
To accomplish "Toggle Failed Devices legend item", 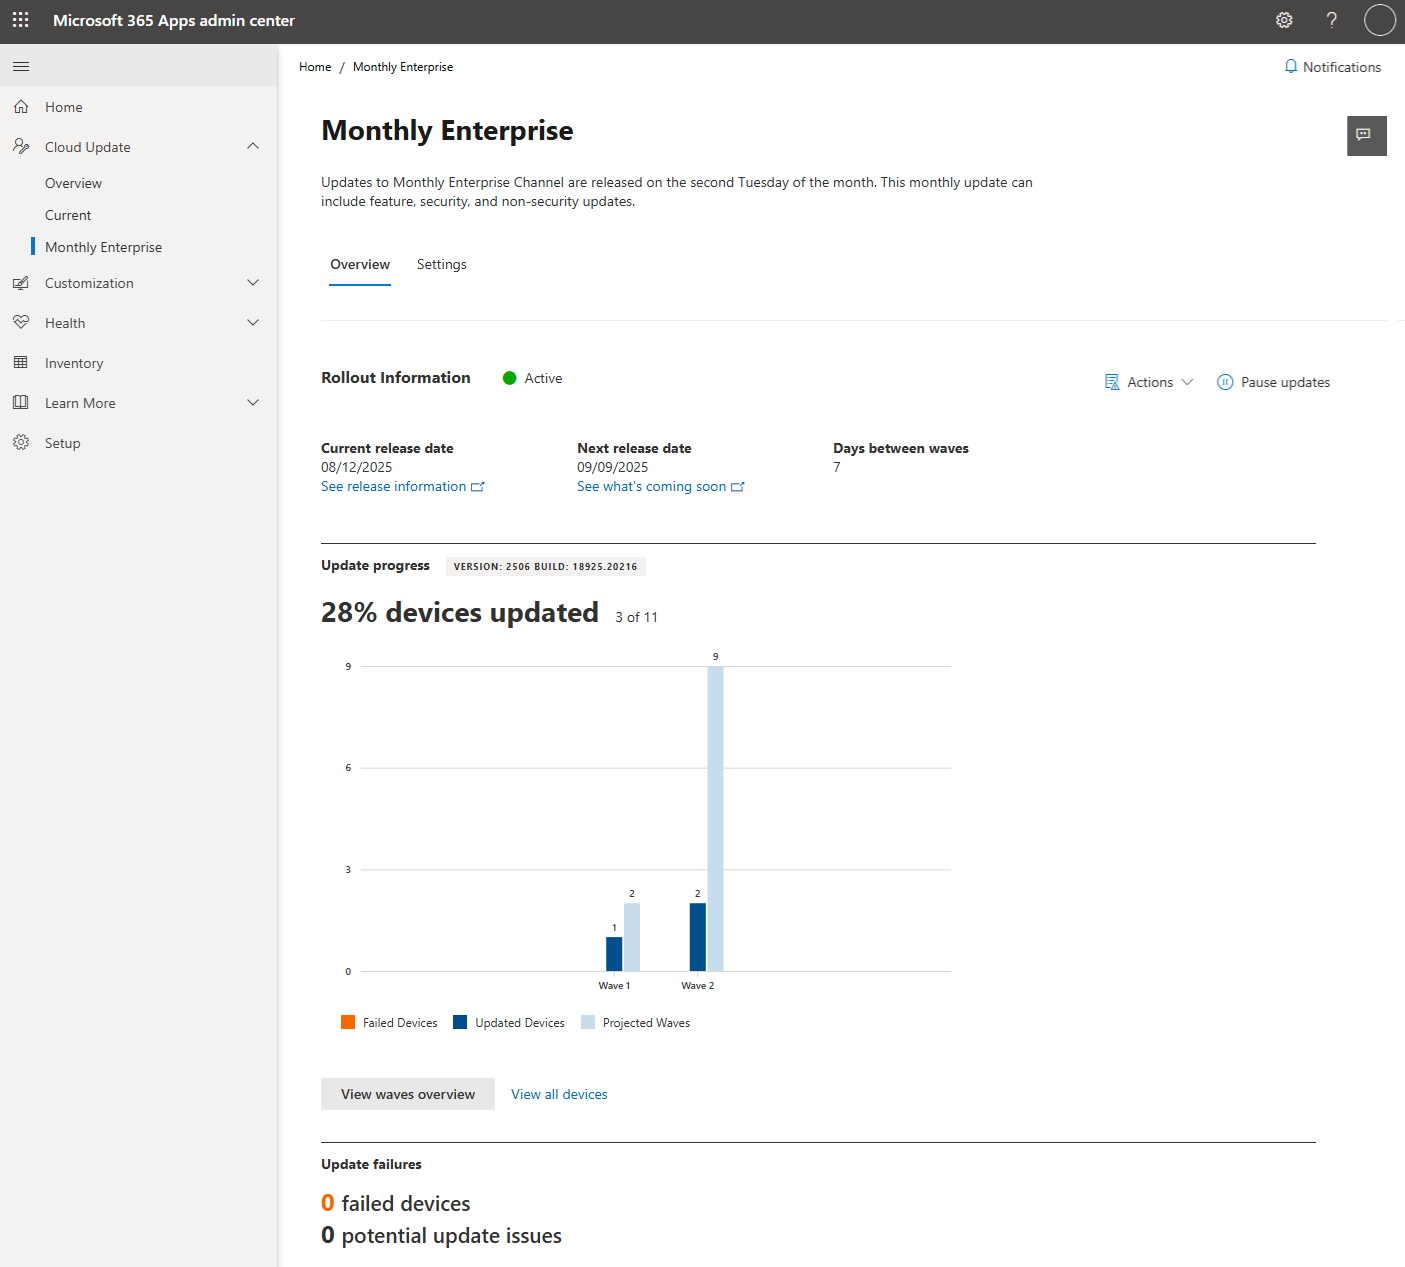I will click(389, 1022).
